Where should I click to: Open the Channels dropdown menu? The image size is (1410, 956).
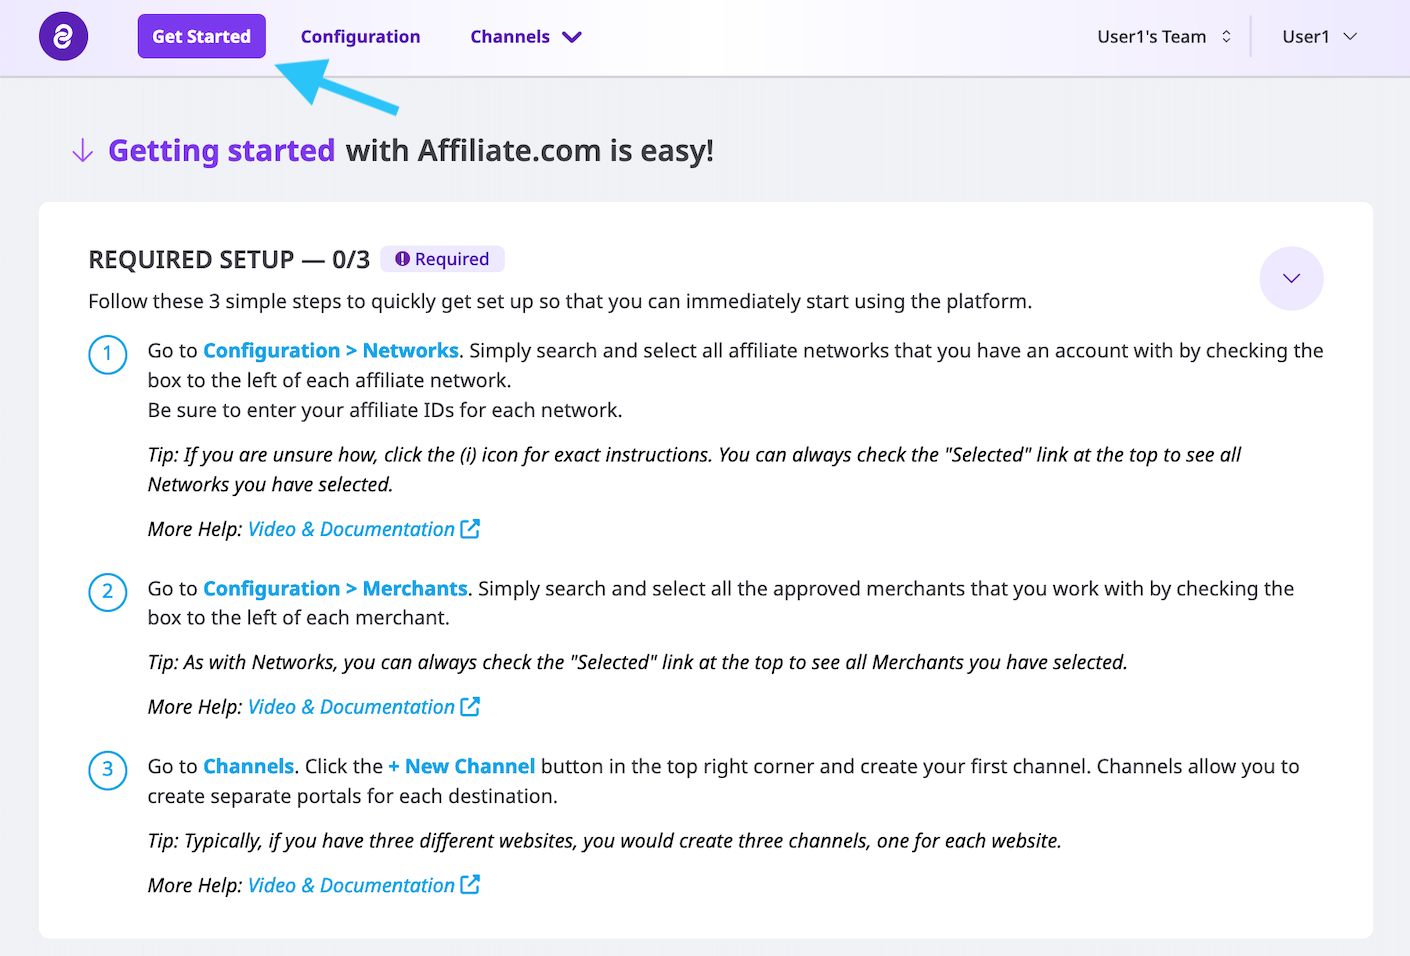coord(525,37)
